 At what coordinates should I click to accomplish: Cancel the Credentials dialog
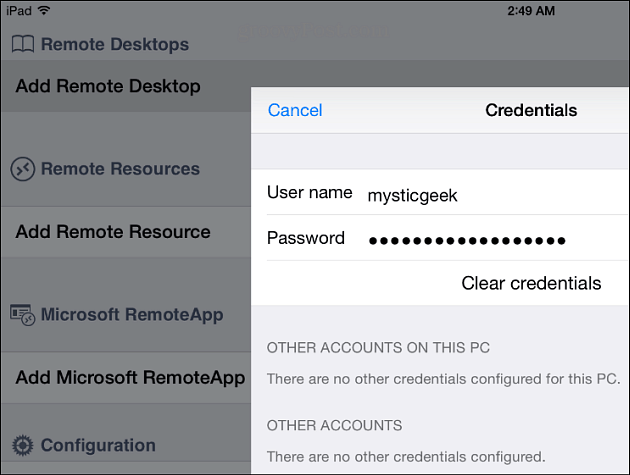(x=295, y=110)
